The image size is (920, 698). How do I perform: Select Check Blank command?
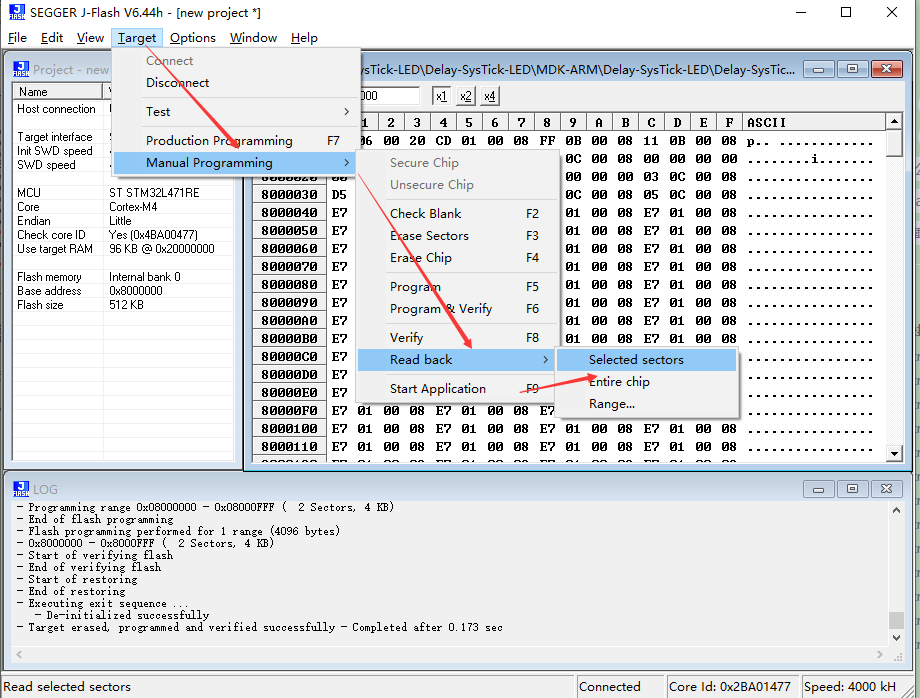[x=457, y=214]
